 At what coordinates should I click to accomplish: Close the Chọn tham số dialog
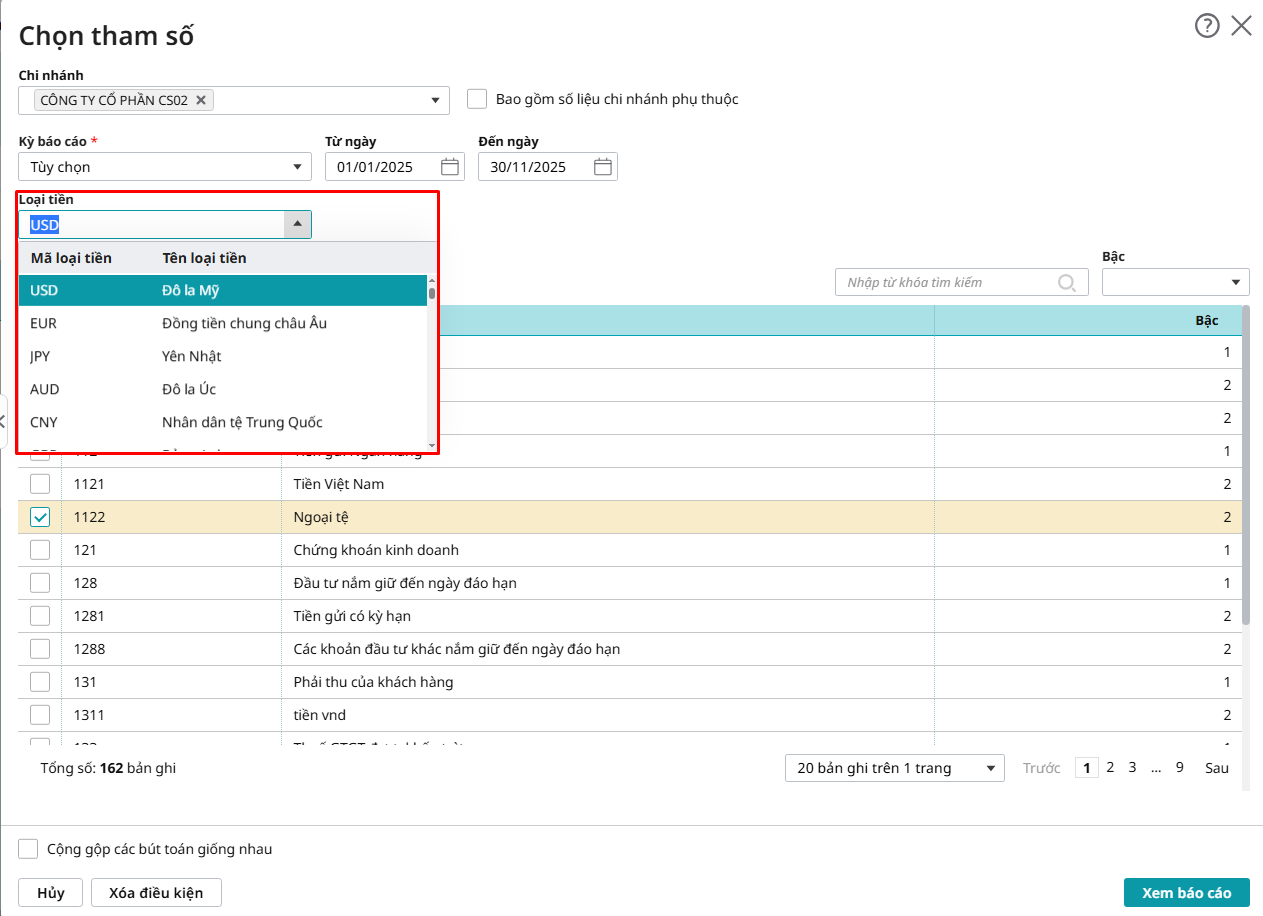(1241, 26)
